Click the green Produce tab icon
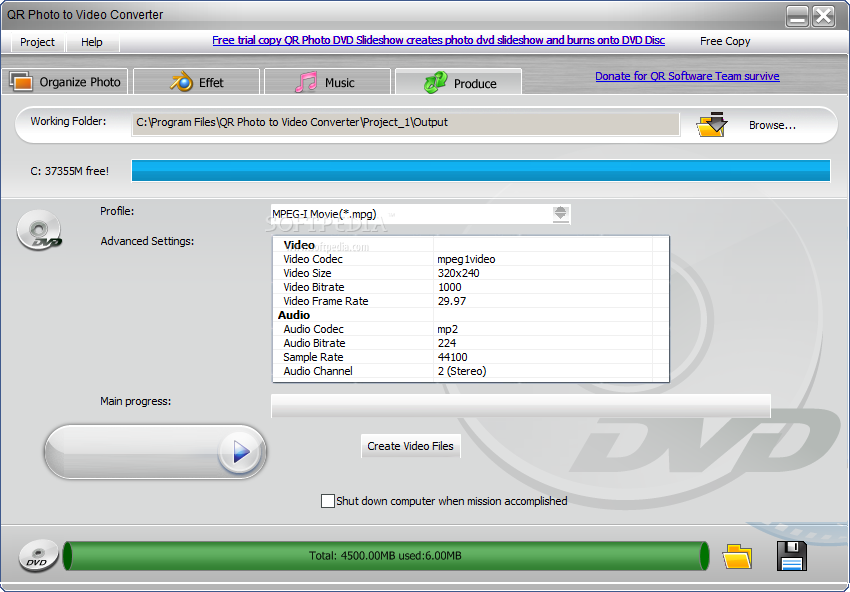The width and height of the screenshot is (850, 592). [x=435, y=82]
